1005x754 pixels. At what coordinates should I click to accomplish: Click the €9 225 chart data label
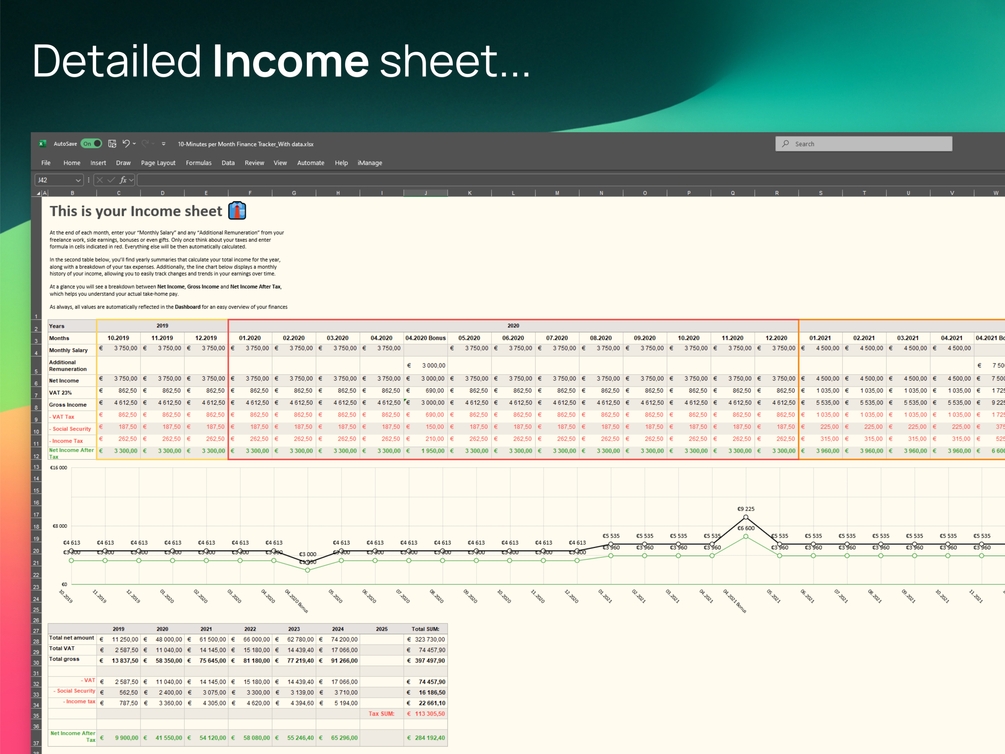(x=746, y=509)
